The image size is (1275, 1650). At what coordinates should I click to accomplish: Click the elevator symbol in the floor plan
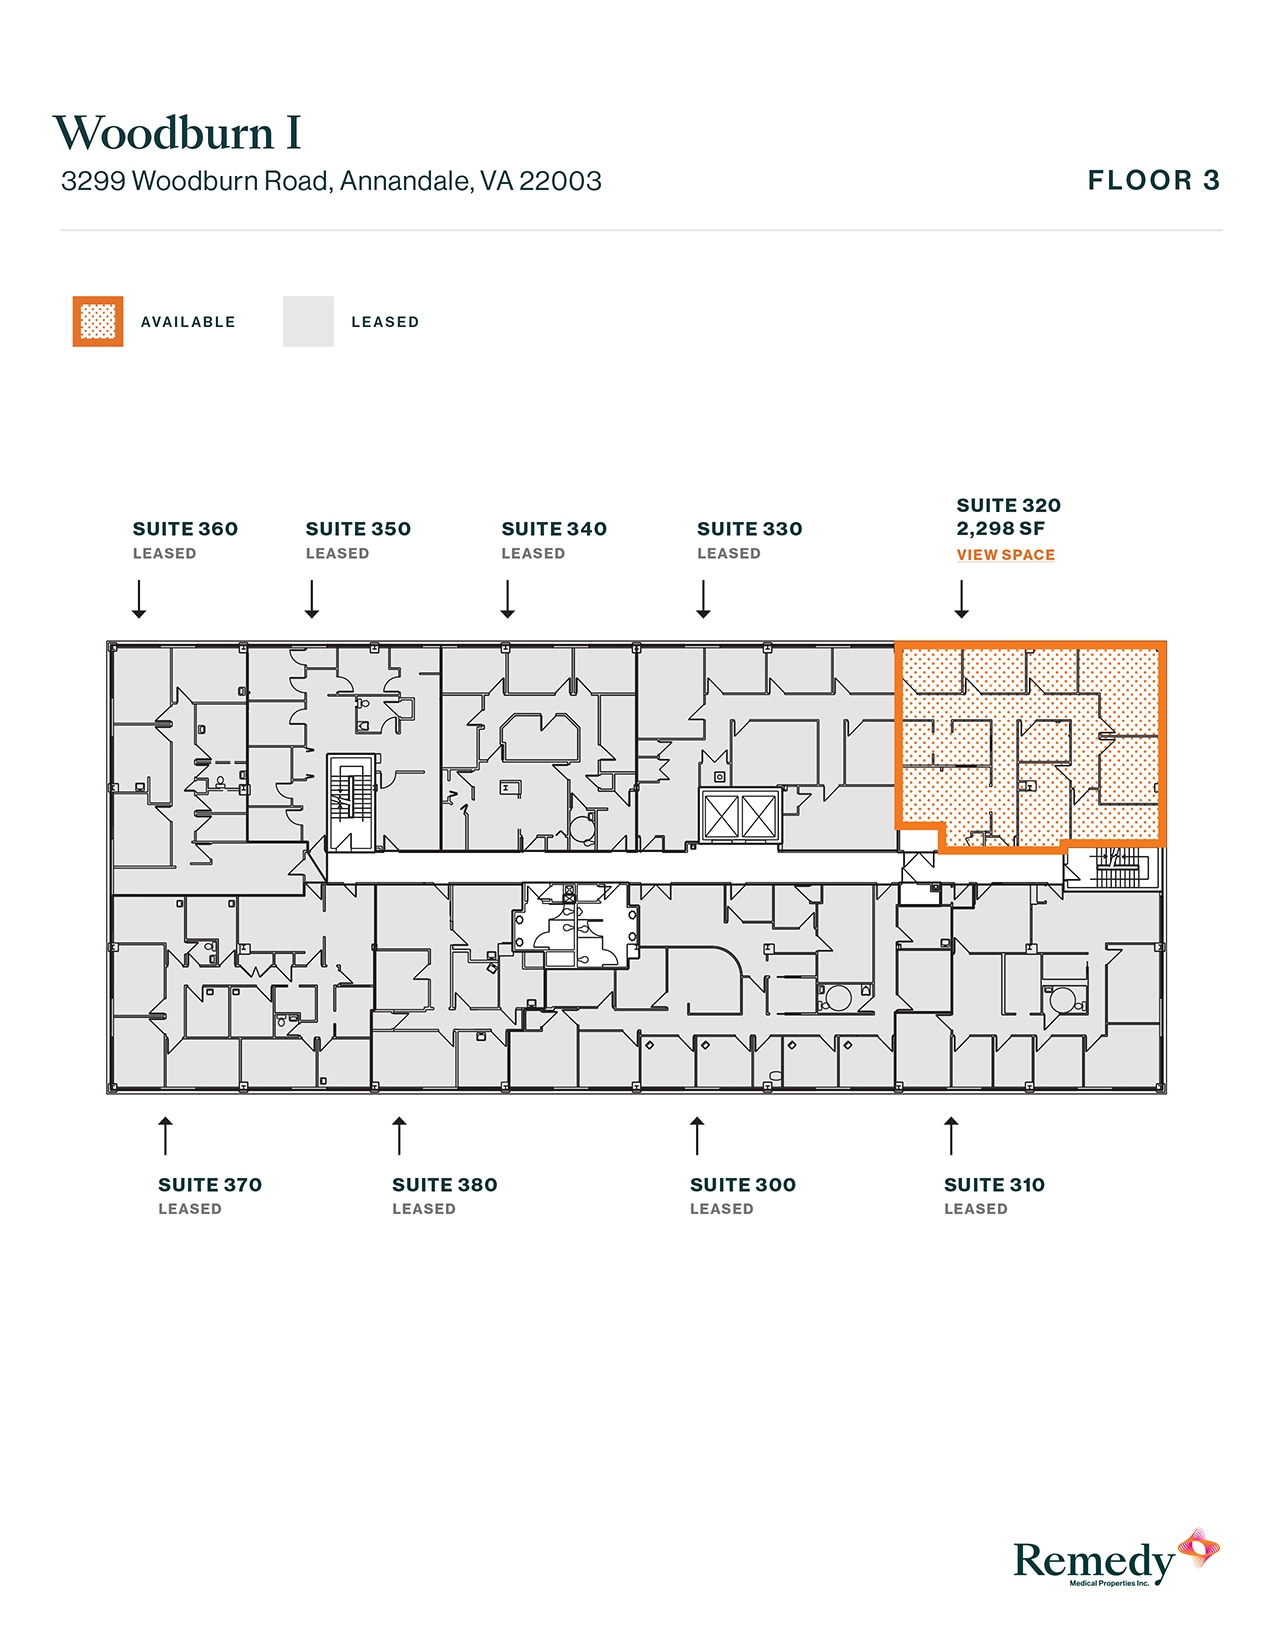click(740, 817)
